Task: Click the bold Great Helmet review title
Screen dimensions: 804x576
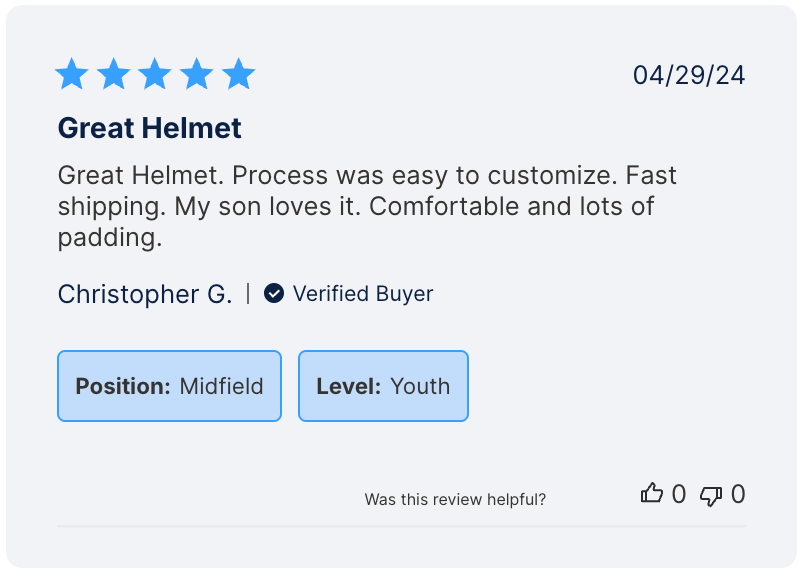Action: [x=150, y=128]
